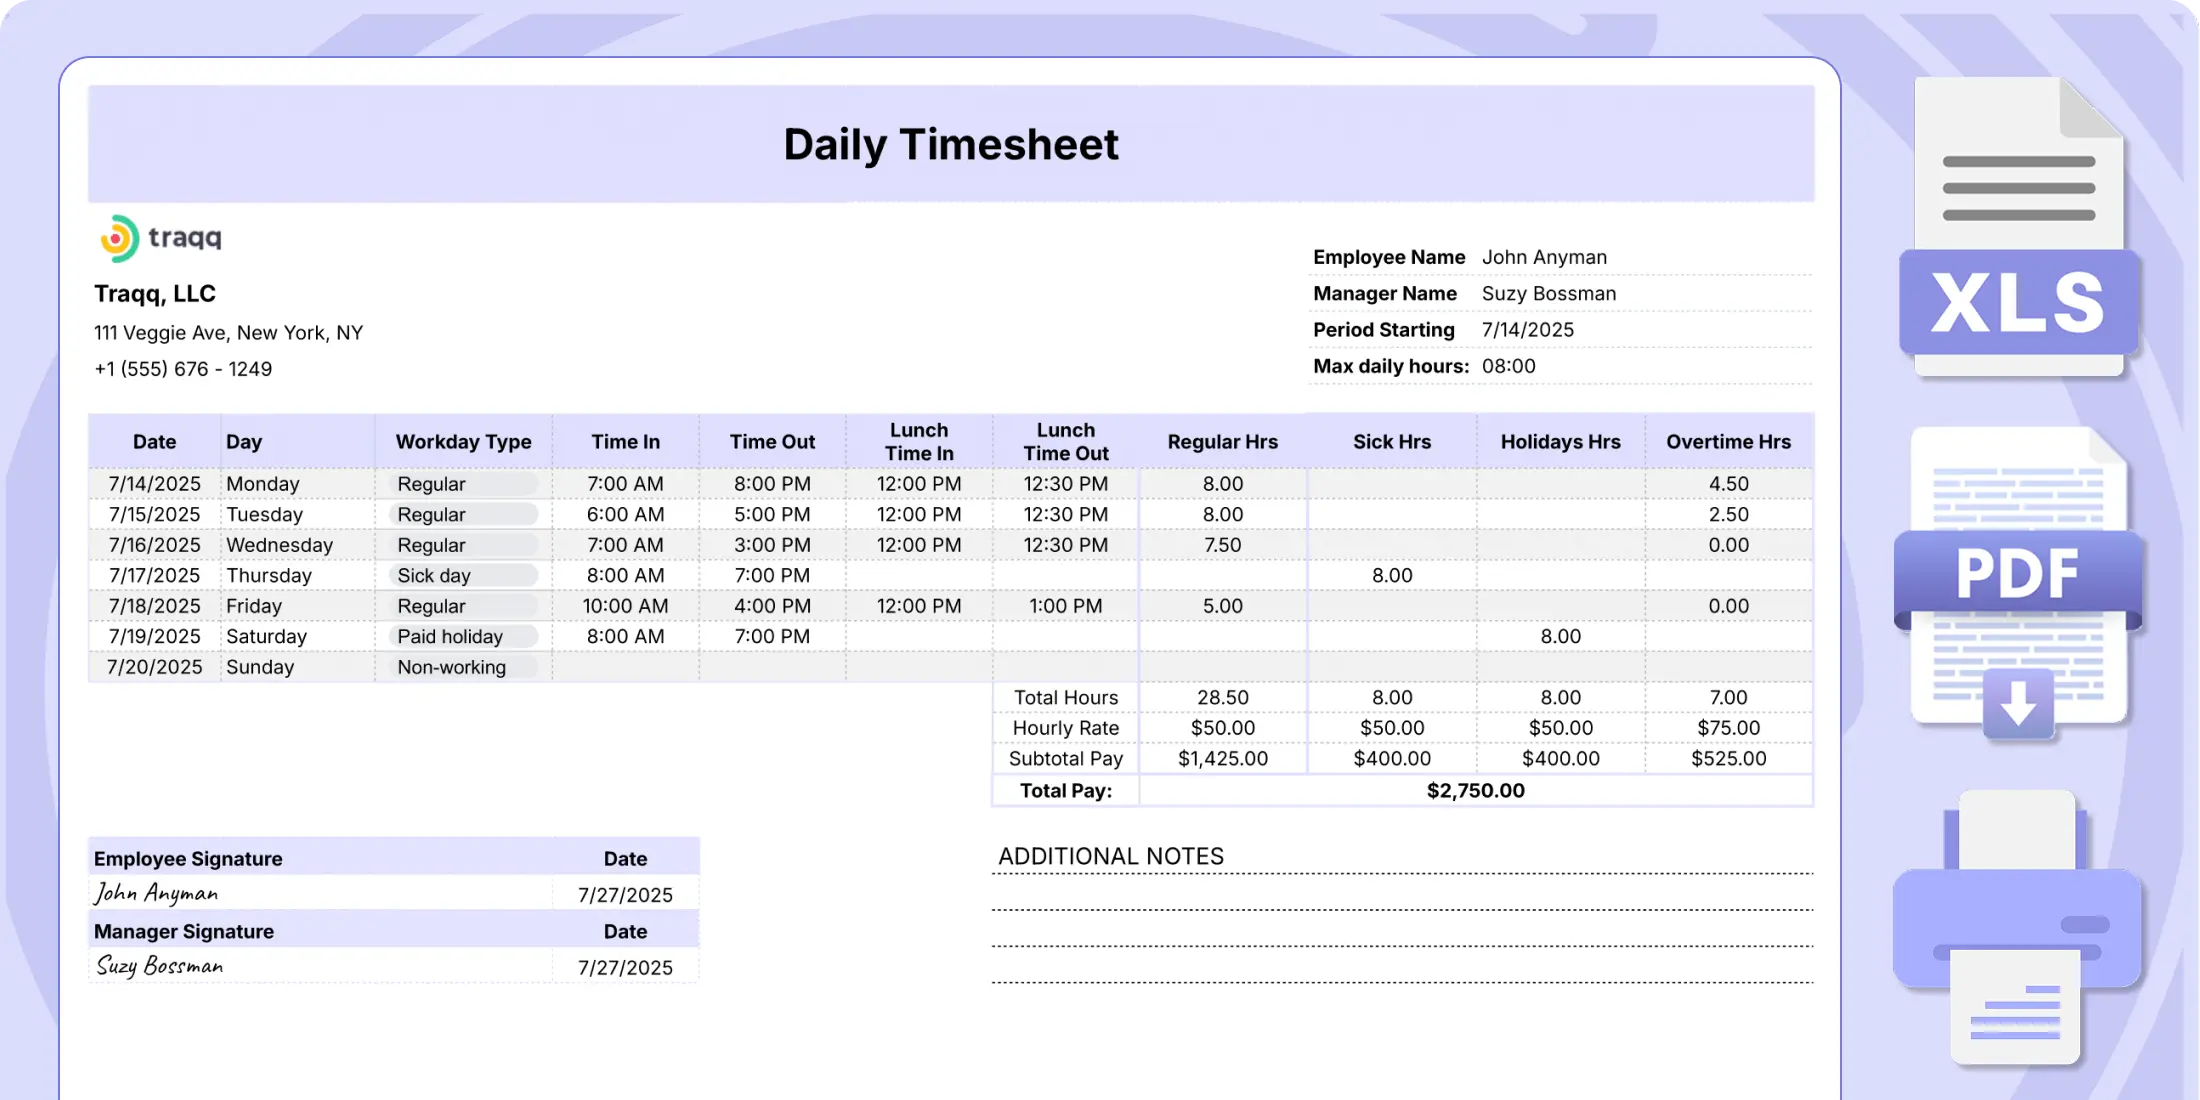
Task: Open the Workday Type dropdown for Tuesday
Action: coord(463,514)
